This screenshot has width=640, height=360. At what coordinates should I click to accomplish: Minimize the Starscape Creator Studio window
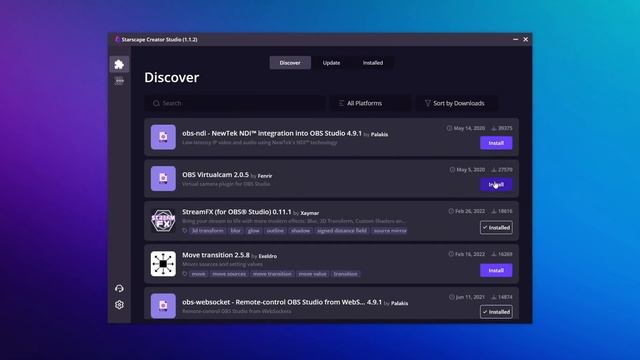(516, 39)
